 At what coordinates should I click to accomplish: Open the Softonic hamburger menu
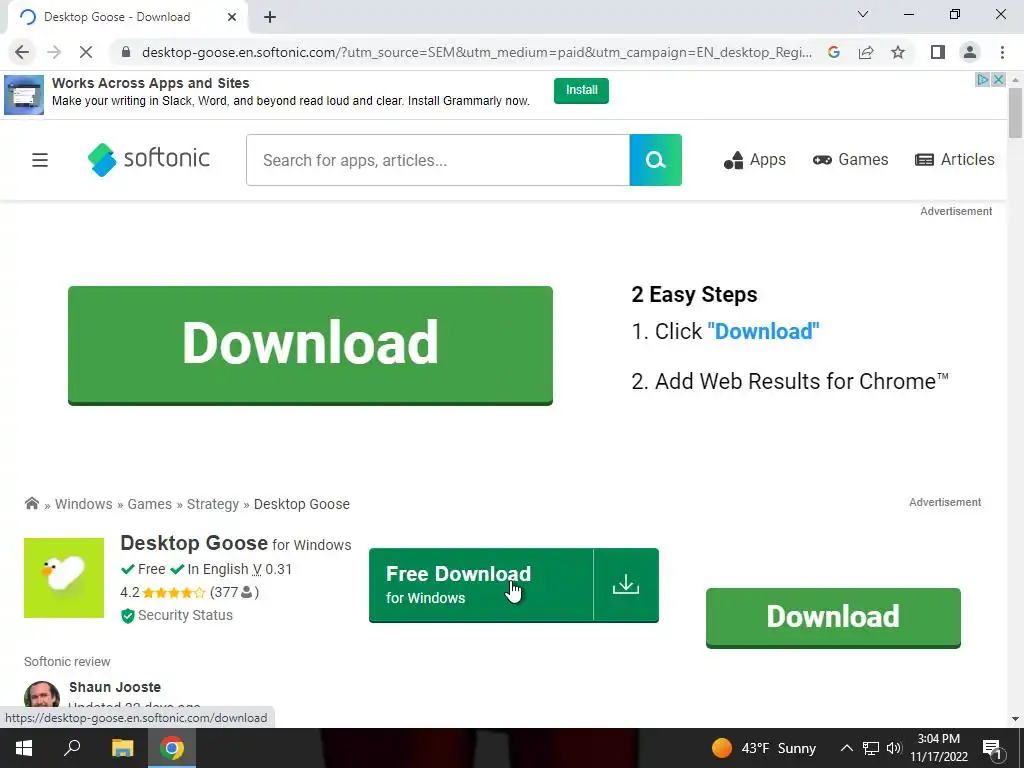click(40, 159)
